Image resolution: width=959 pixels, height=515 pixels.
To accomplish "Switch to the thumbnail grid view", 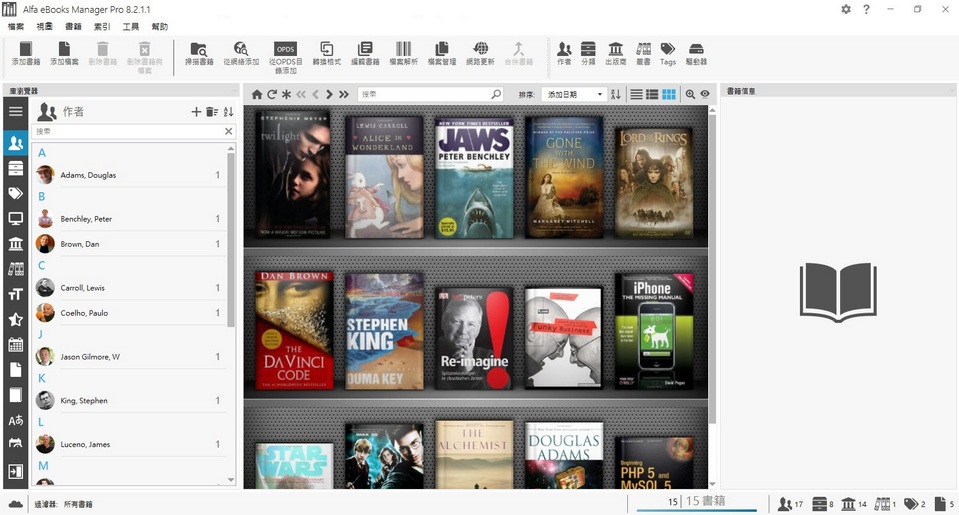I will pyautogui.click(x=668, y=94).
